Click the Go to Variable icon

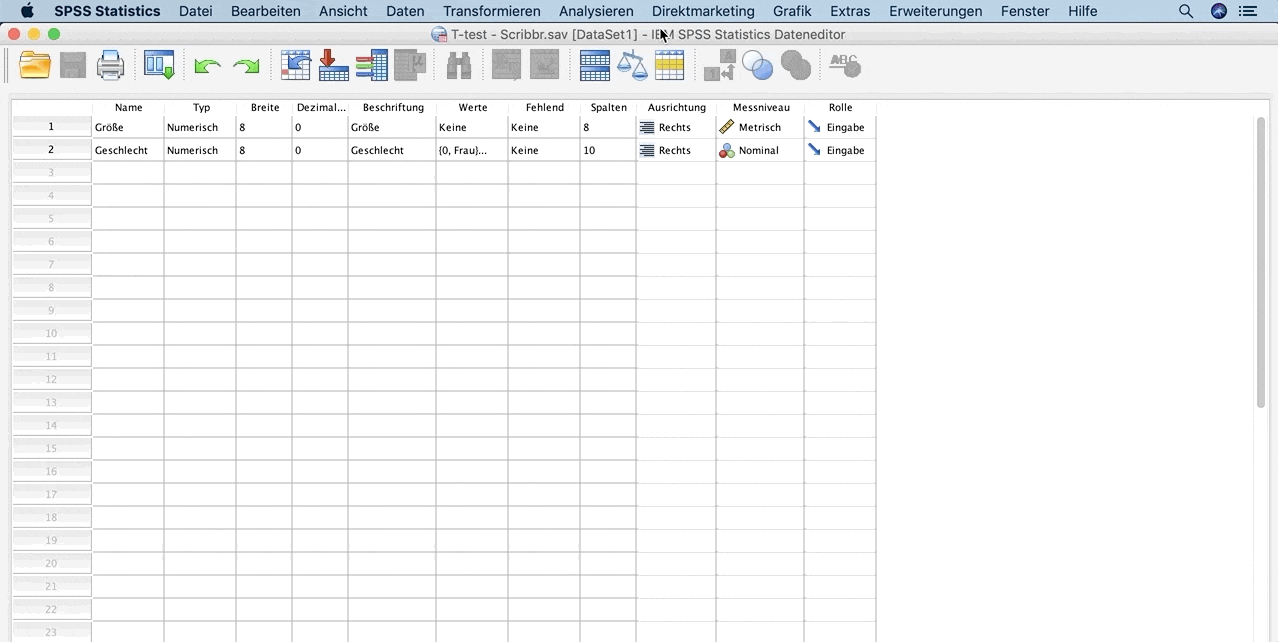click(x=333, y=66)
